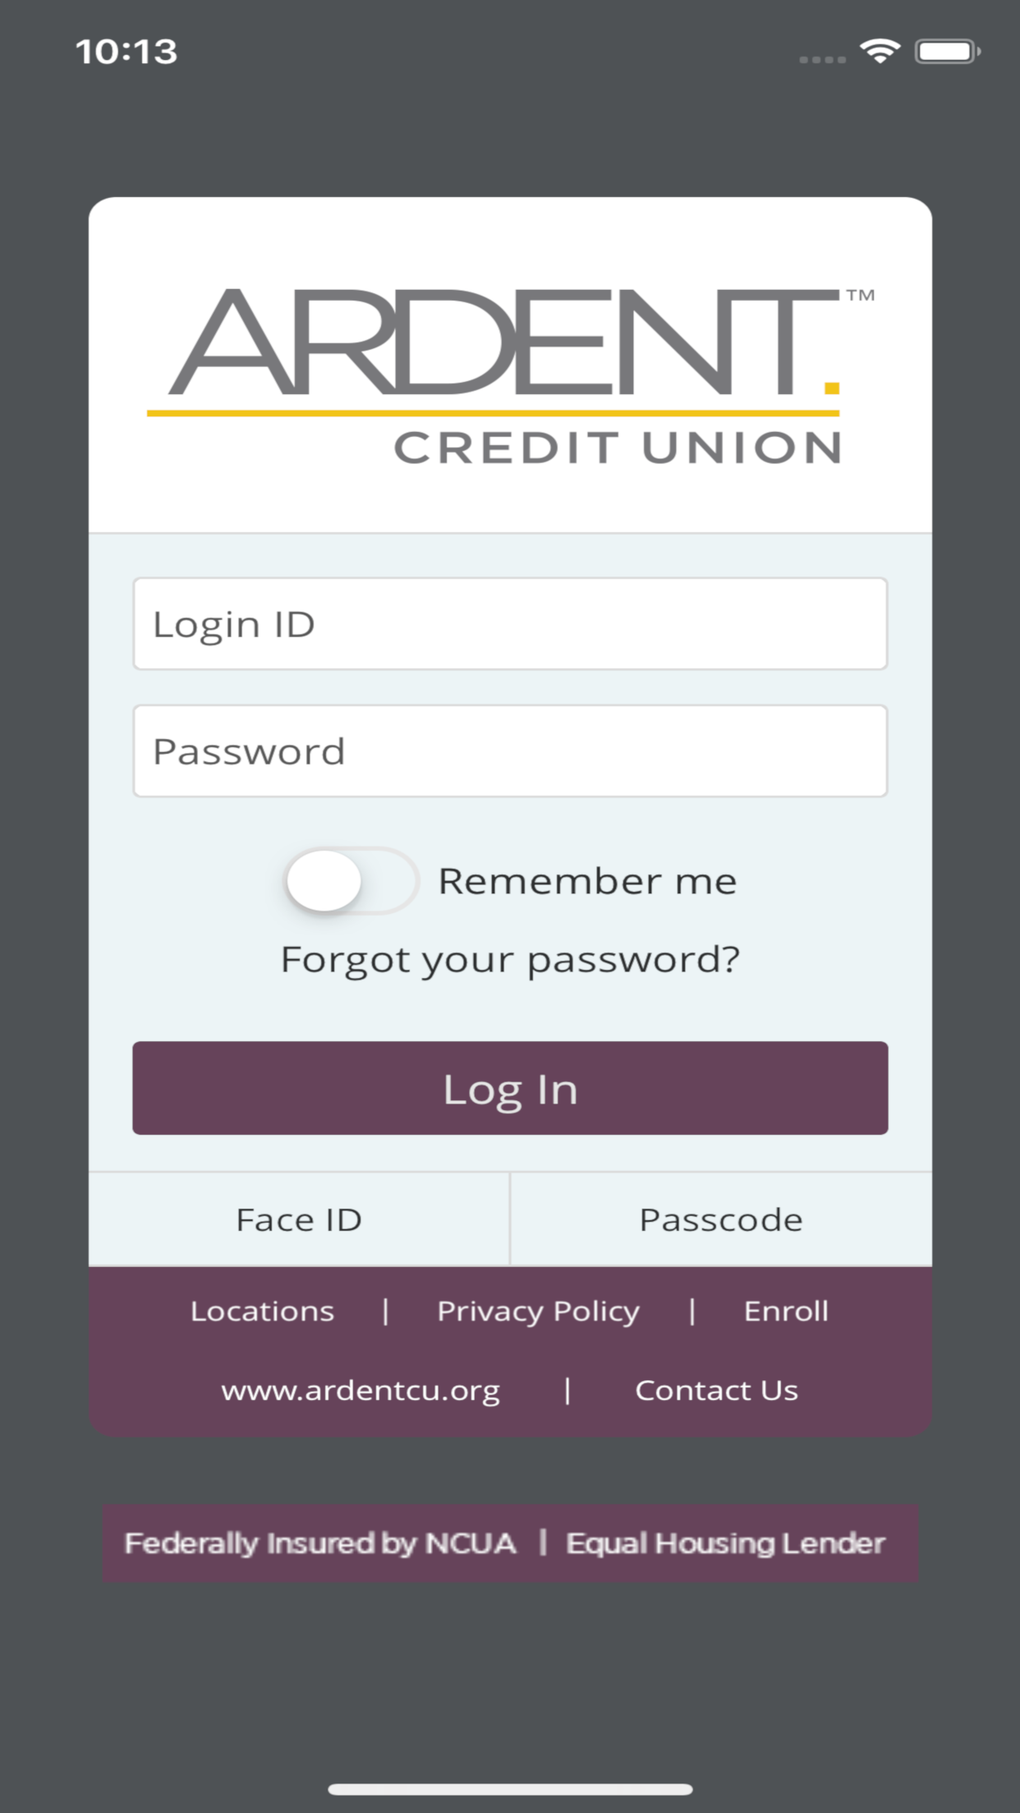
Task: Enable the Remember me switch
Action: point(349,881)
